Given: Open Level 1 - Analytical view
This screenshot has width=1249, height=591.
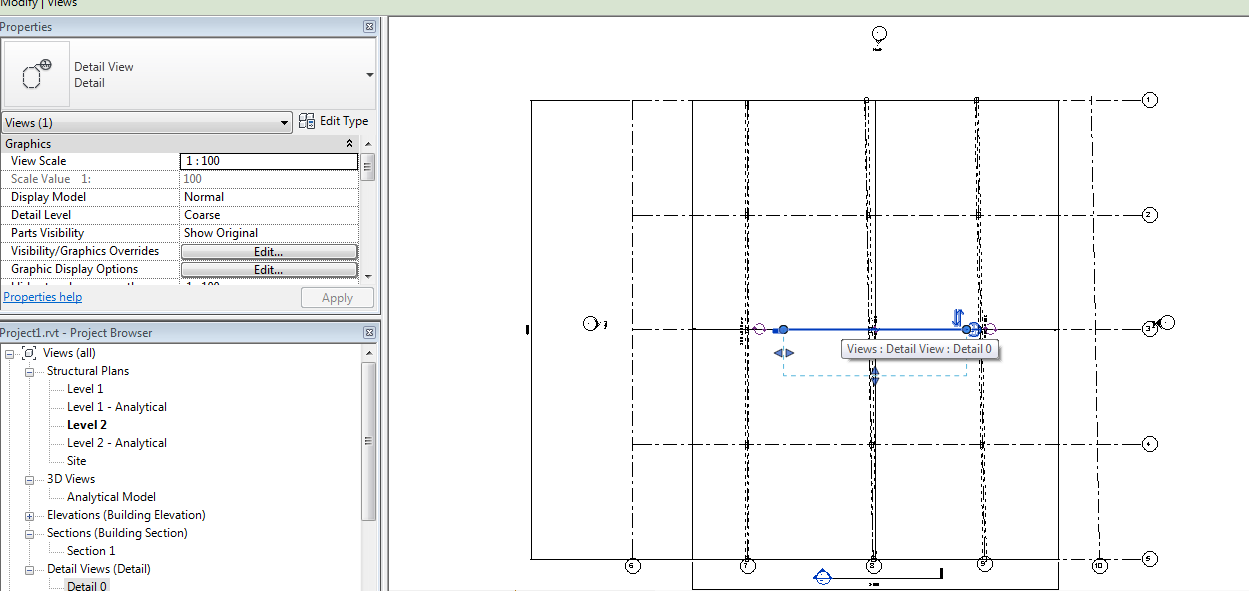Looking at the screenshot, I should 117,407.
